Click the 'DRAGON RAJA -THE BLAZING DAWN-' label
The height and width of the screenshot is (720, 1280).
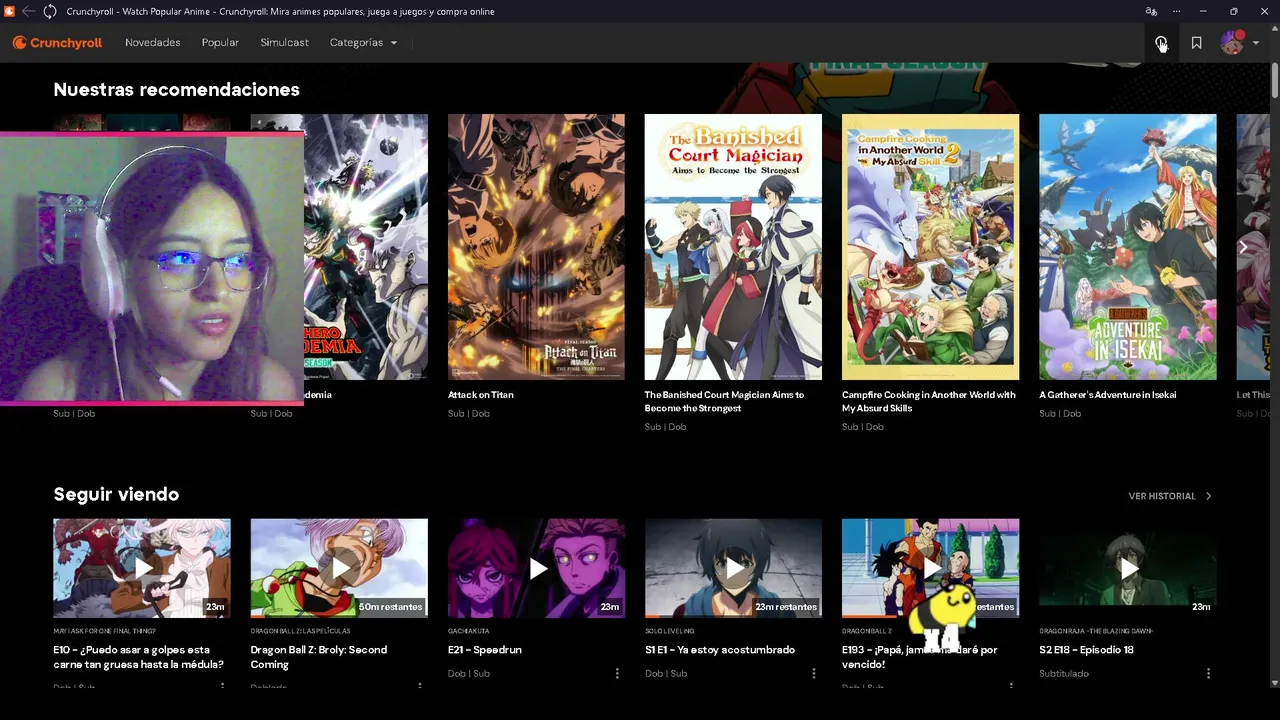(1096, 631)
